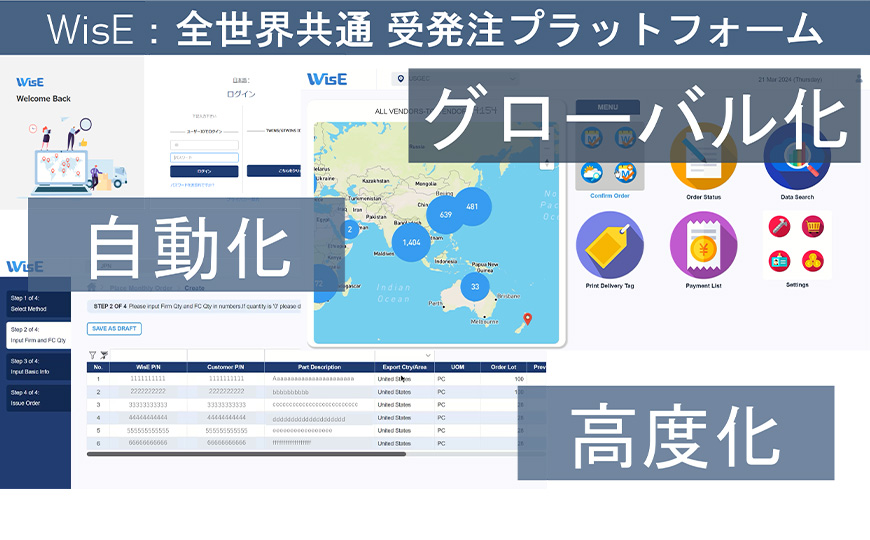Click the filter funnel icon above the table
This screenshot has height=540, width=870.
coord(92,355)
